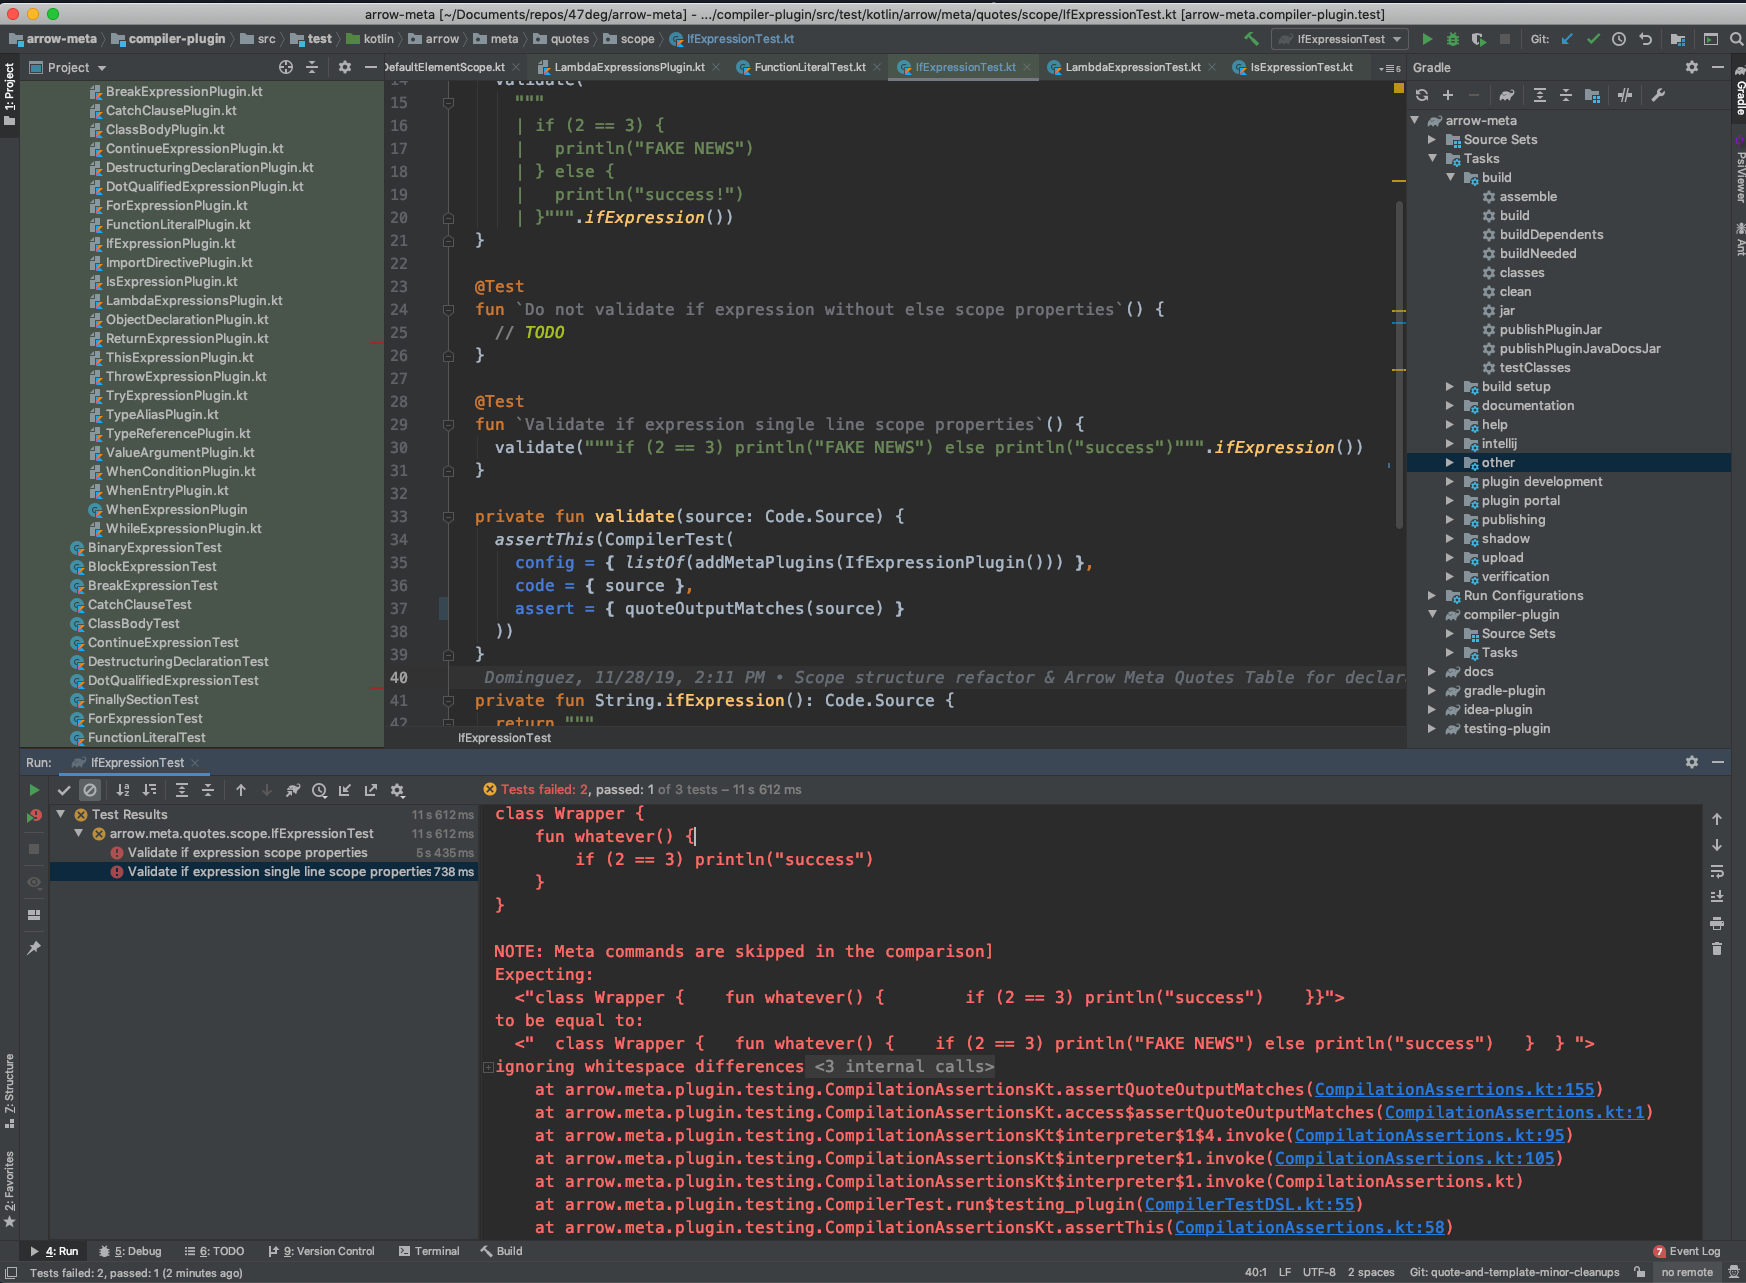
Task: Open Search Everywhere magnifier icon
Action: tap(1737, 39)
